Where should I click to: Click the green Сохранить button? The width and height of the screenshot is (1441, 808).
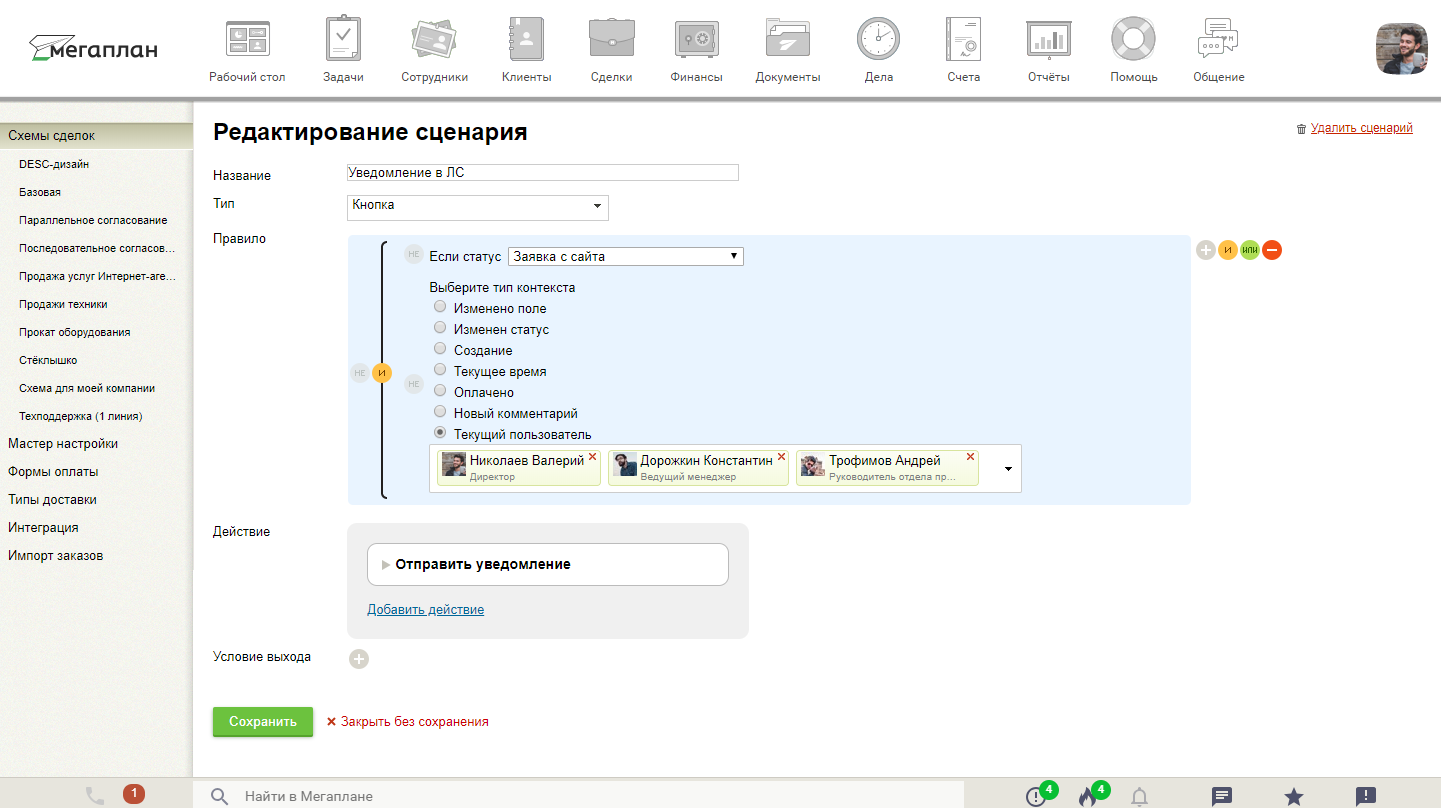(x=263, y=721)
